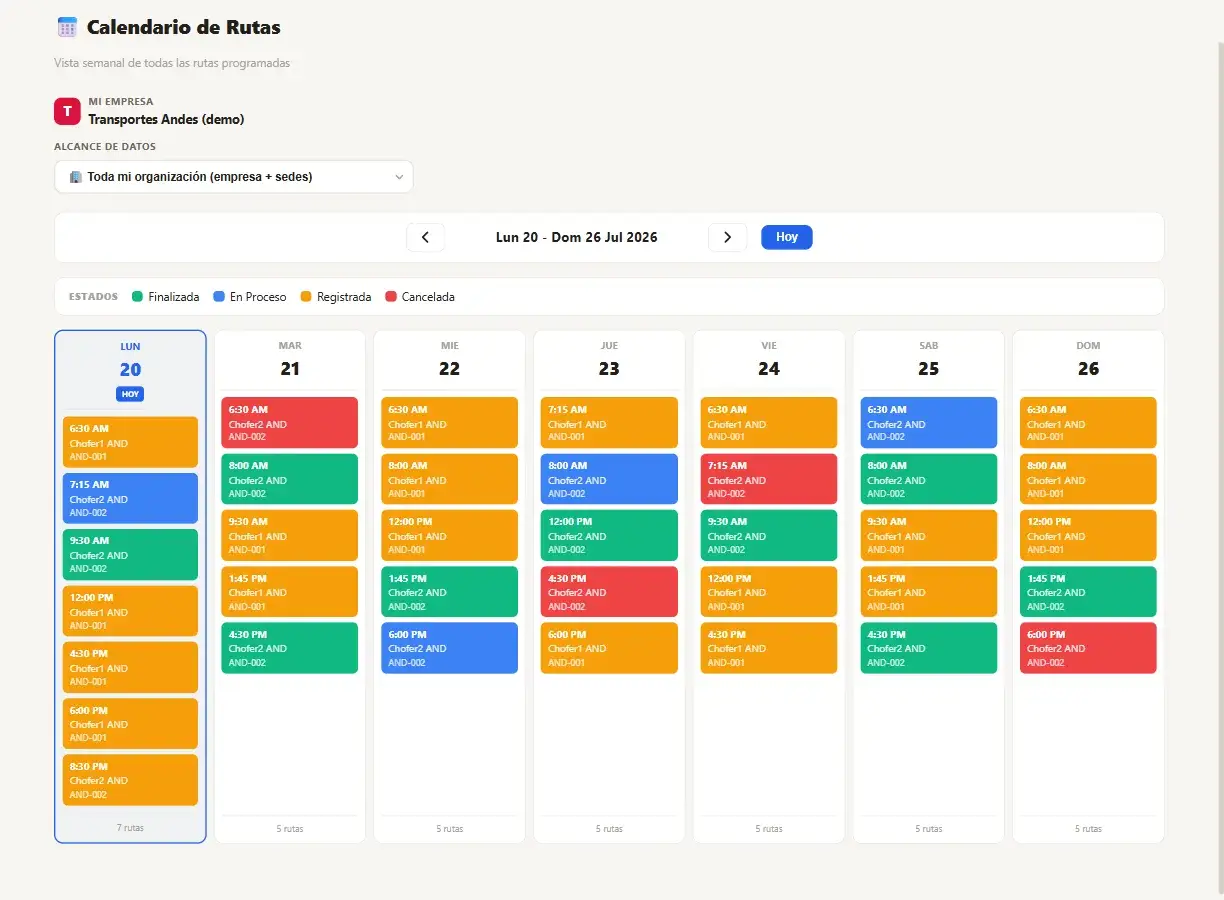This screenshot has width=1224, height=900.
Task: Open Thursday's blue 8:00 AM route
Action: (609, 479)
